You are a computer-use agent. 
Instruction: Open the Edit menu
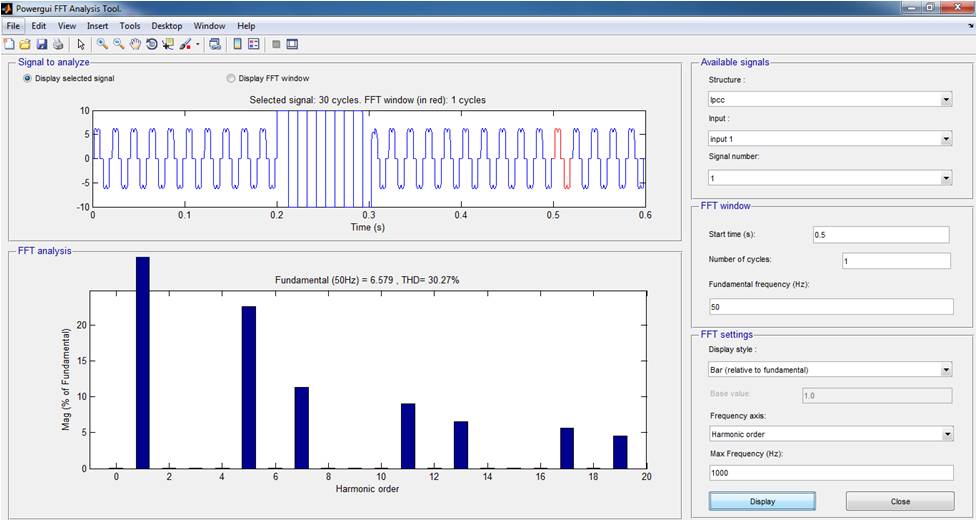pos(39,26)
